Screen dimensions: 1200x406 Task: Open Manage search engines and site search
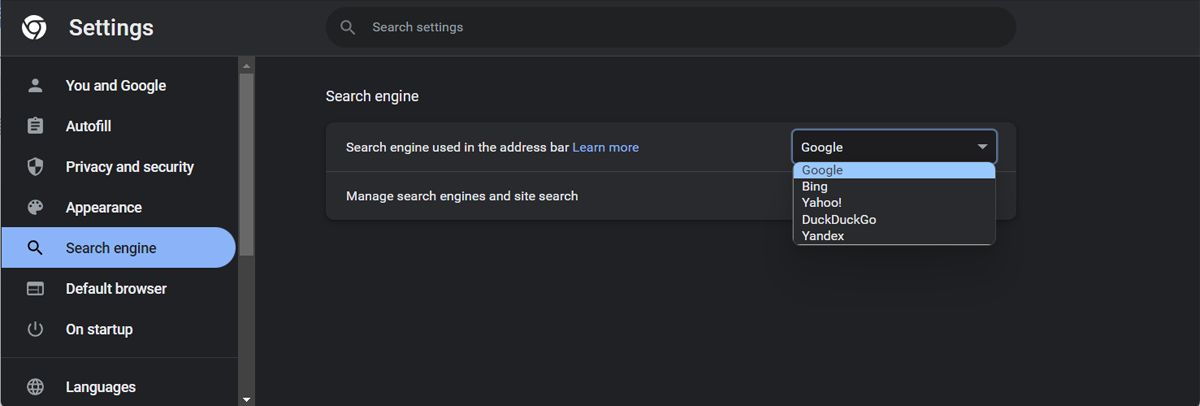coord(462,196)
